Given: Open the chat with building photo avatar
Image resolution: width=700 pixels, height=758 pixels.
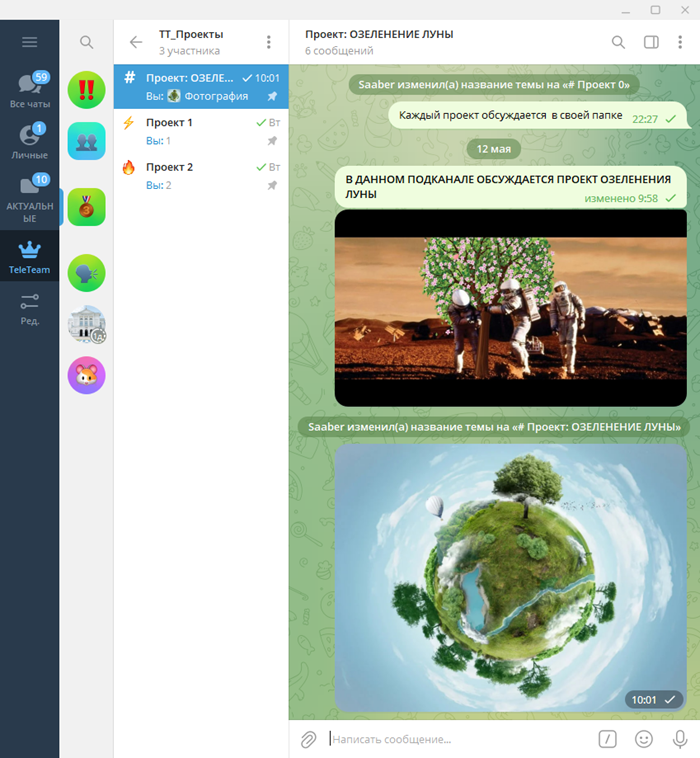Looking at the screenshot, I should (87, 324).
